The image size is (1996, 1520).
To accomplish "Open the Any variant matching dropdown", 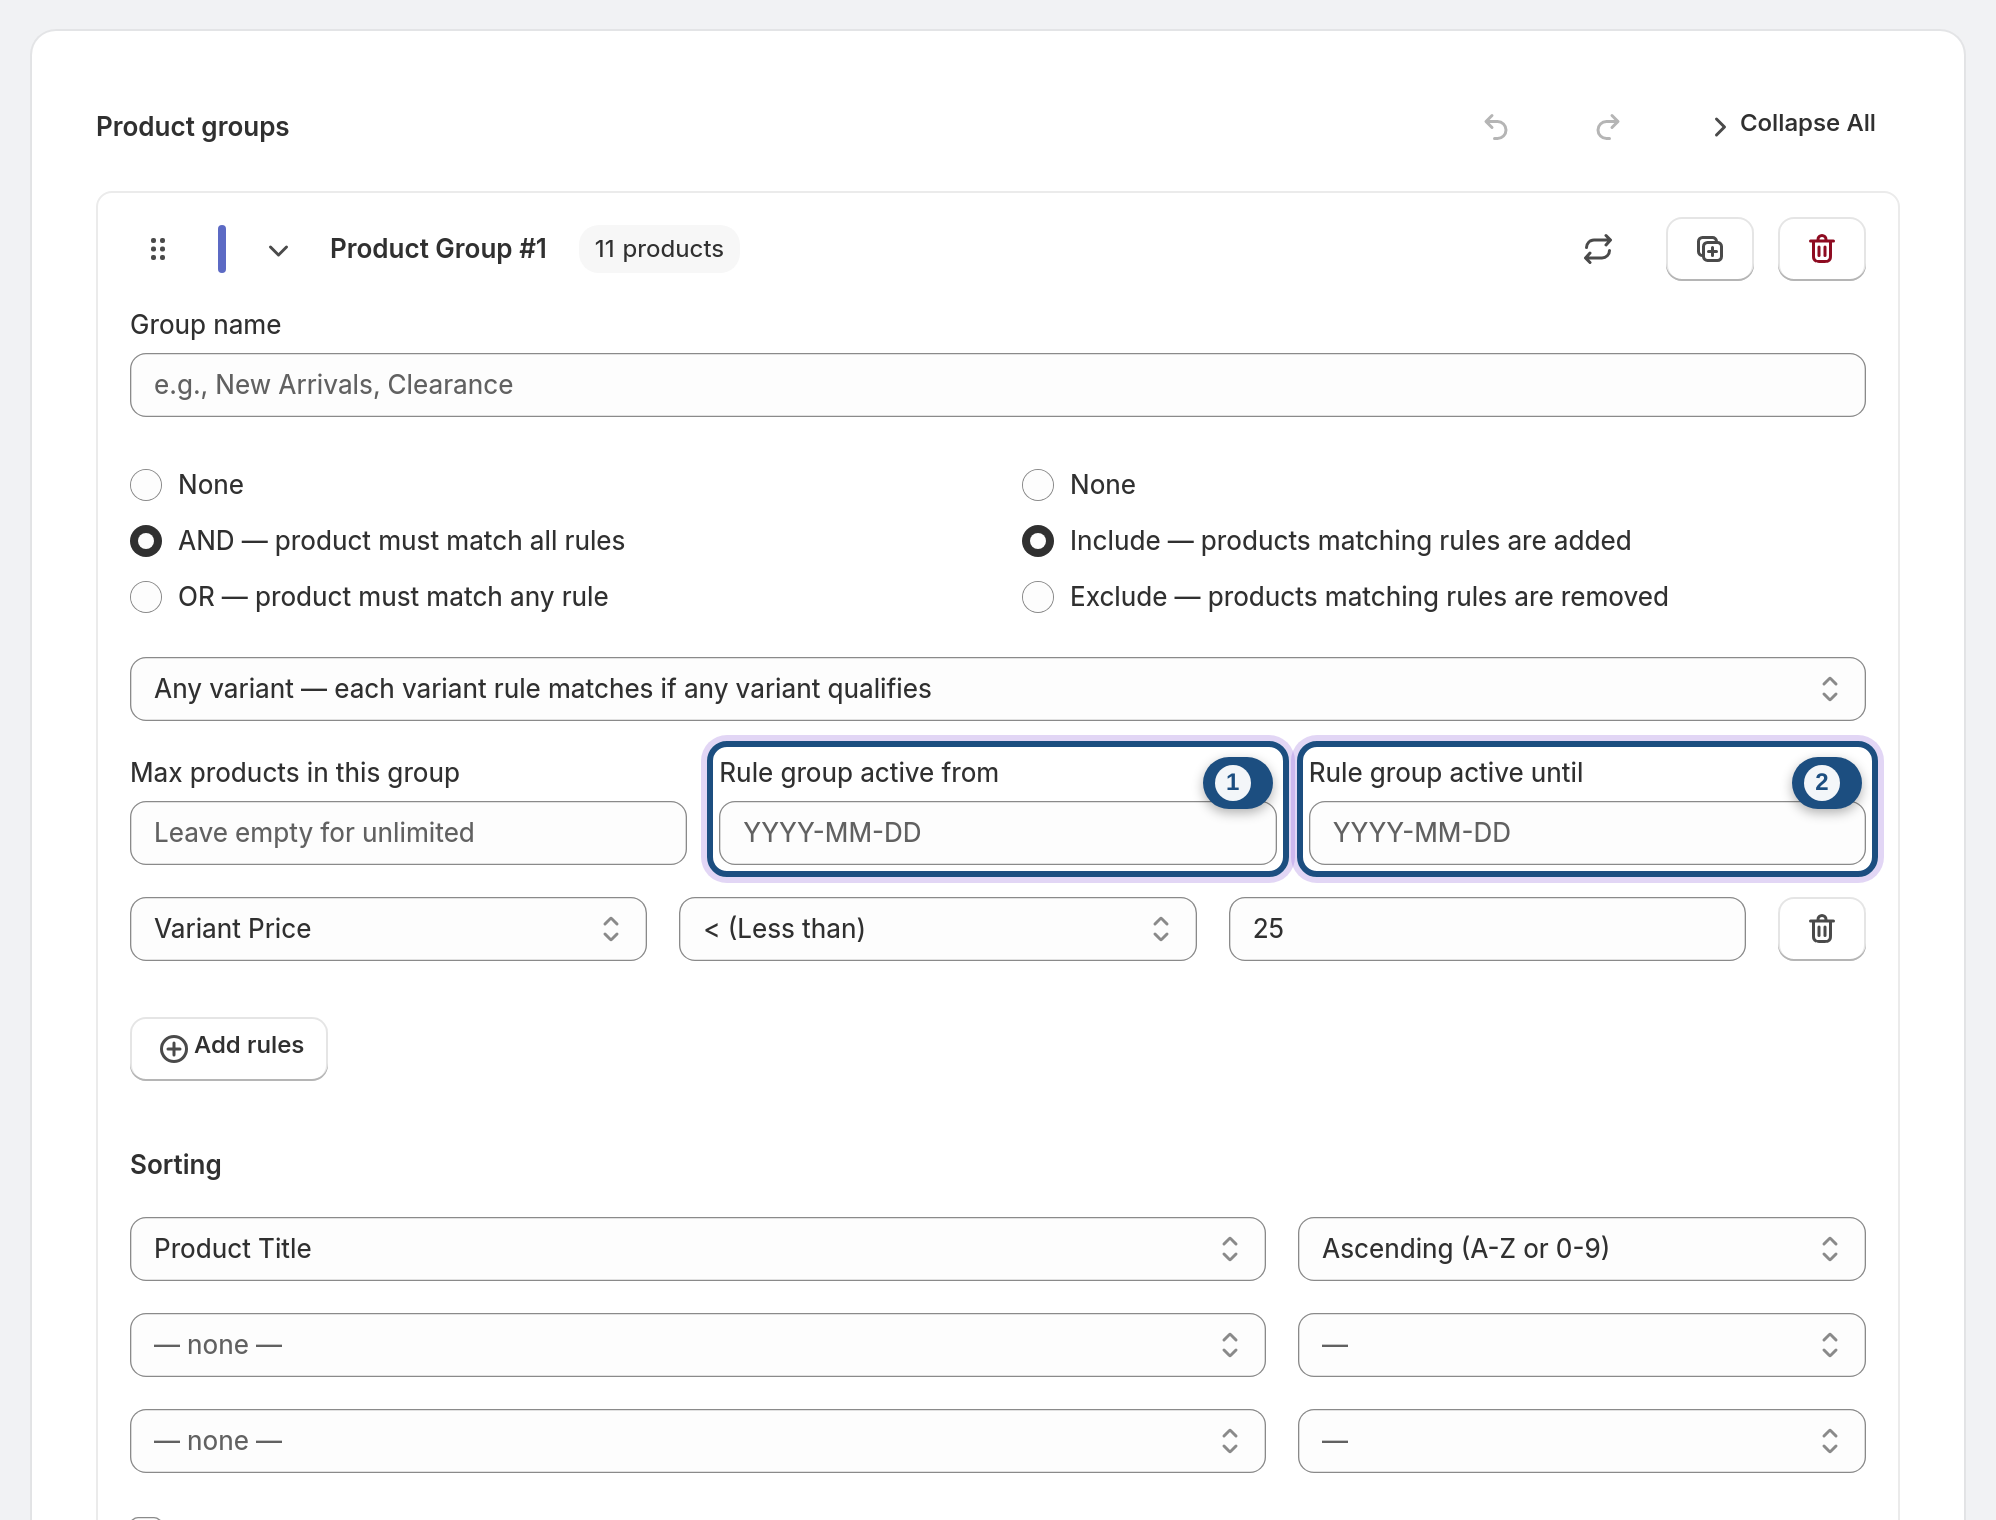I will point(998,689).
